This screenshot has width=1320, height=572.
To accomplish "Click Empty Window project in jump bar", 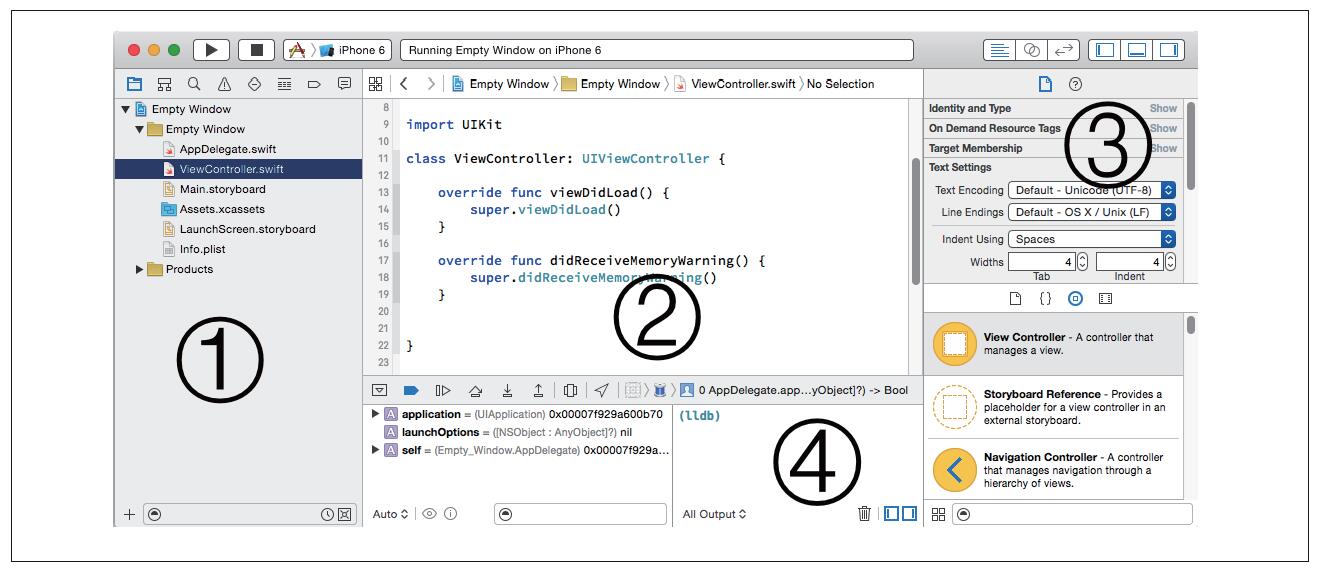I will point(499,84).
